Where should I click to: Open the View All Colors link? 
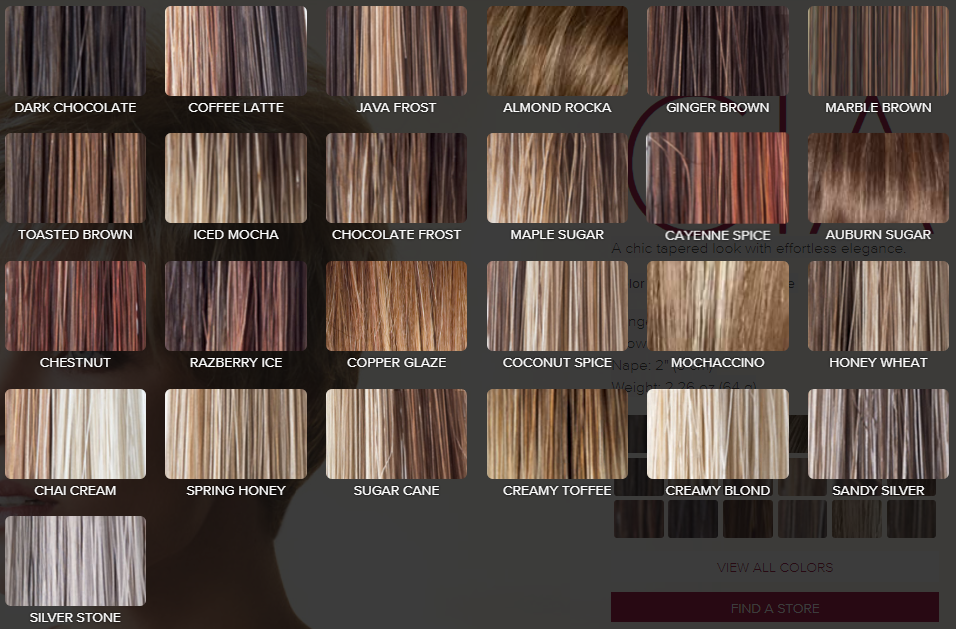pyautogui.click(x=775, y=567)
